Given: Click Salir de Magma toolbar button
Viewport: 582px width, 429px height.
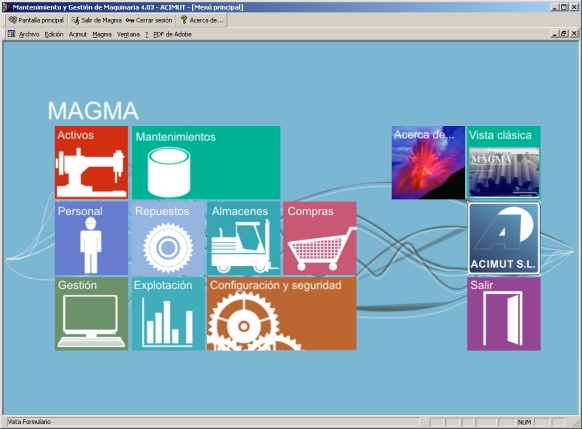Looking at the screenshot, I should pyautogui.click(x=97, y=20).
